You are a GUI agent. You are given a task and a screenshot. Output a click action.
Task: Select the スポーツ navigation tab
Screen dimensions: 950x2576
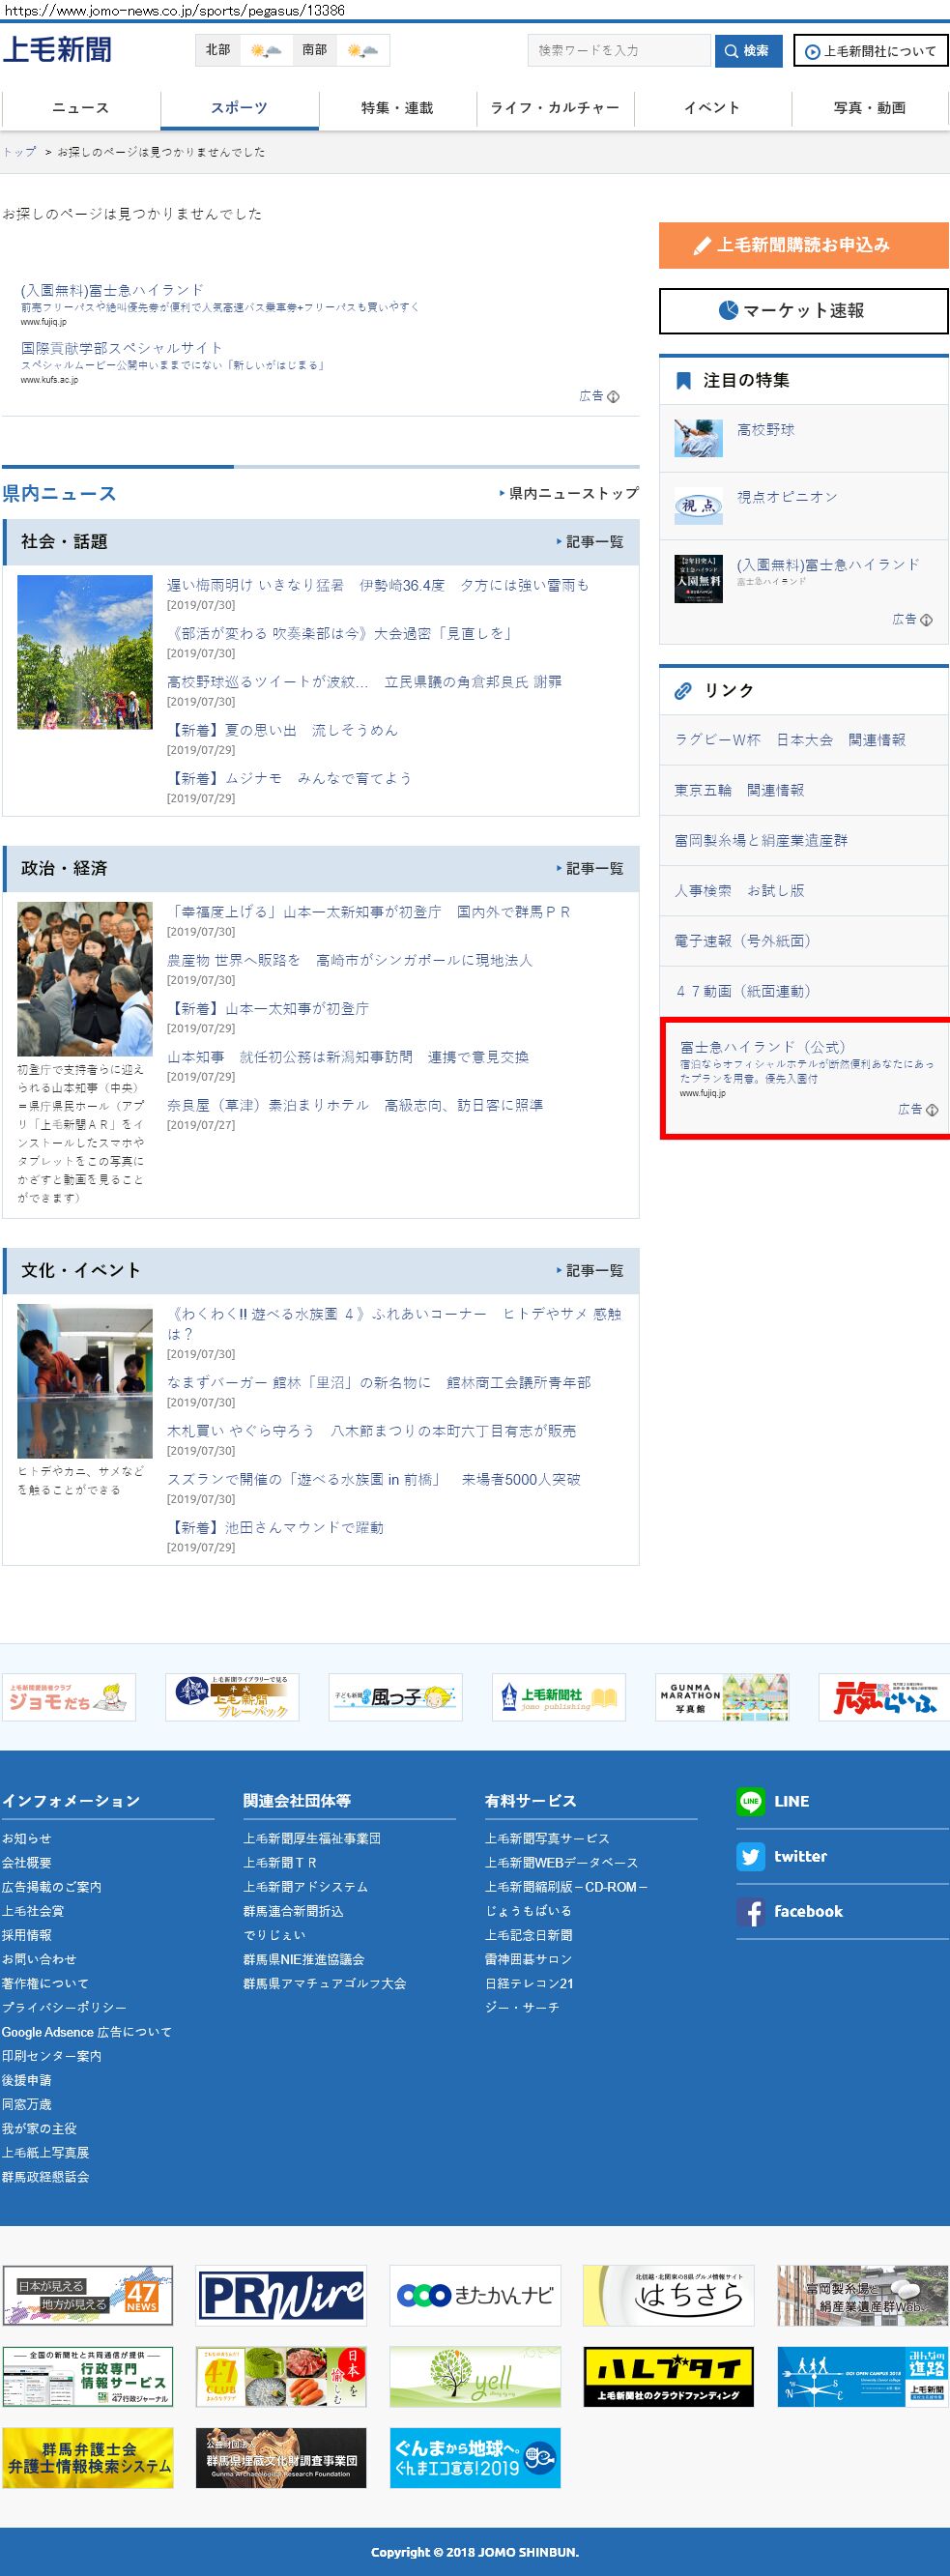pos(239,108)
